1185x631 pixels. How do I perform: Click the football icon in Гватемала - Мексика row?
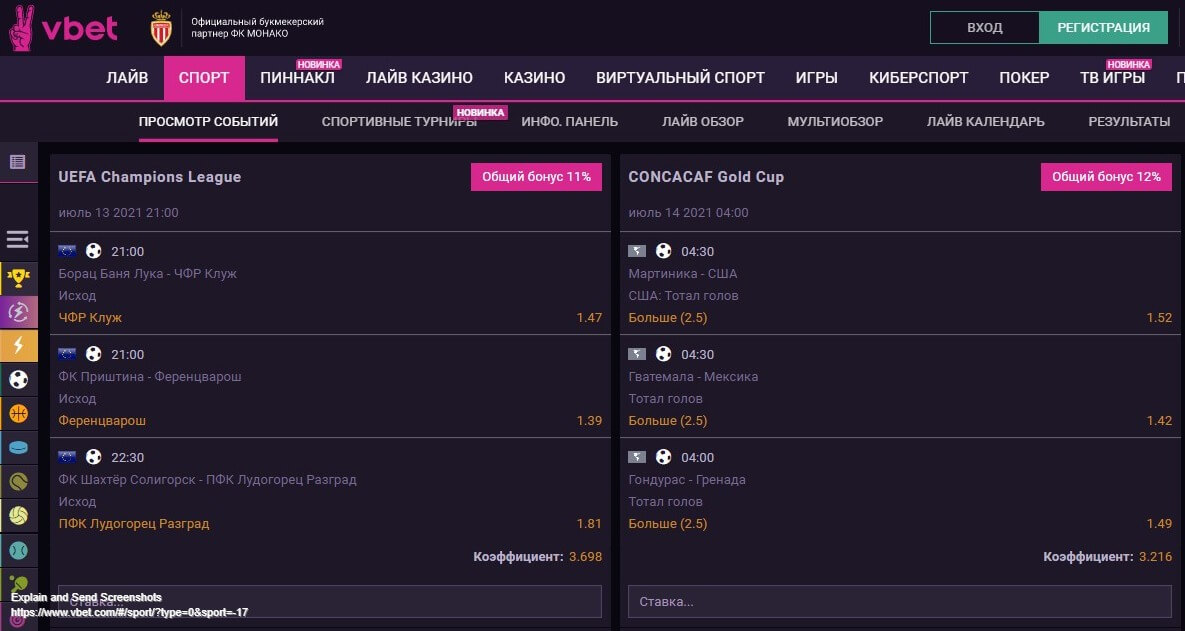664,354
